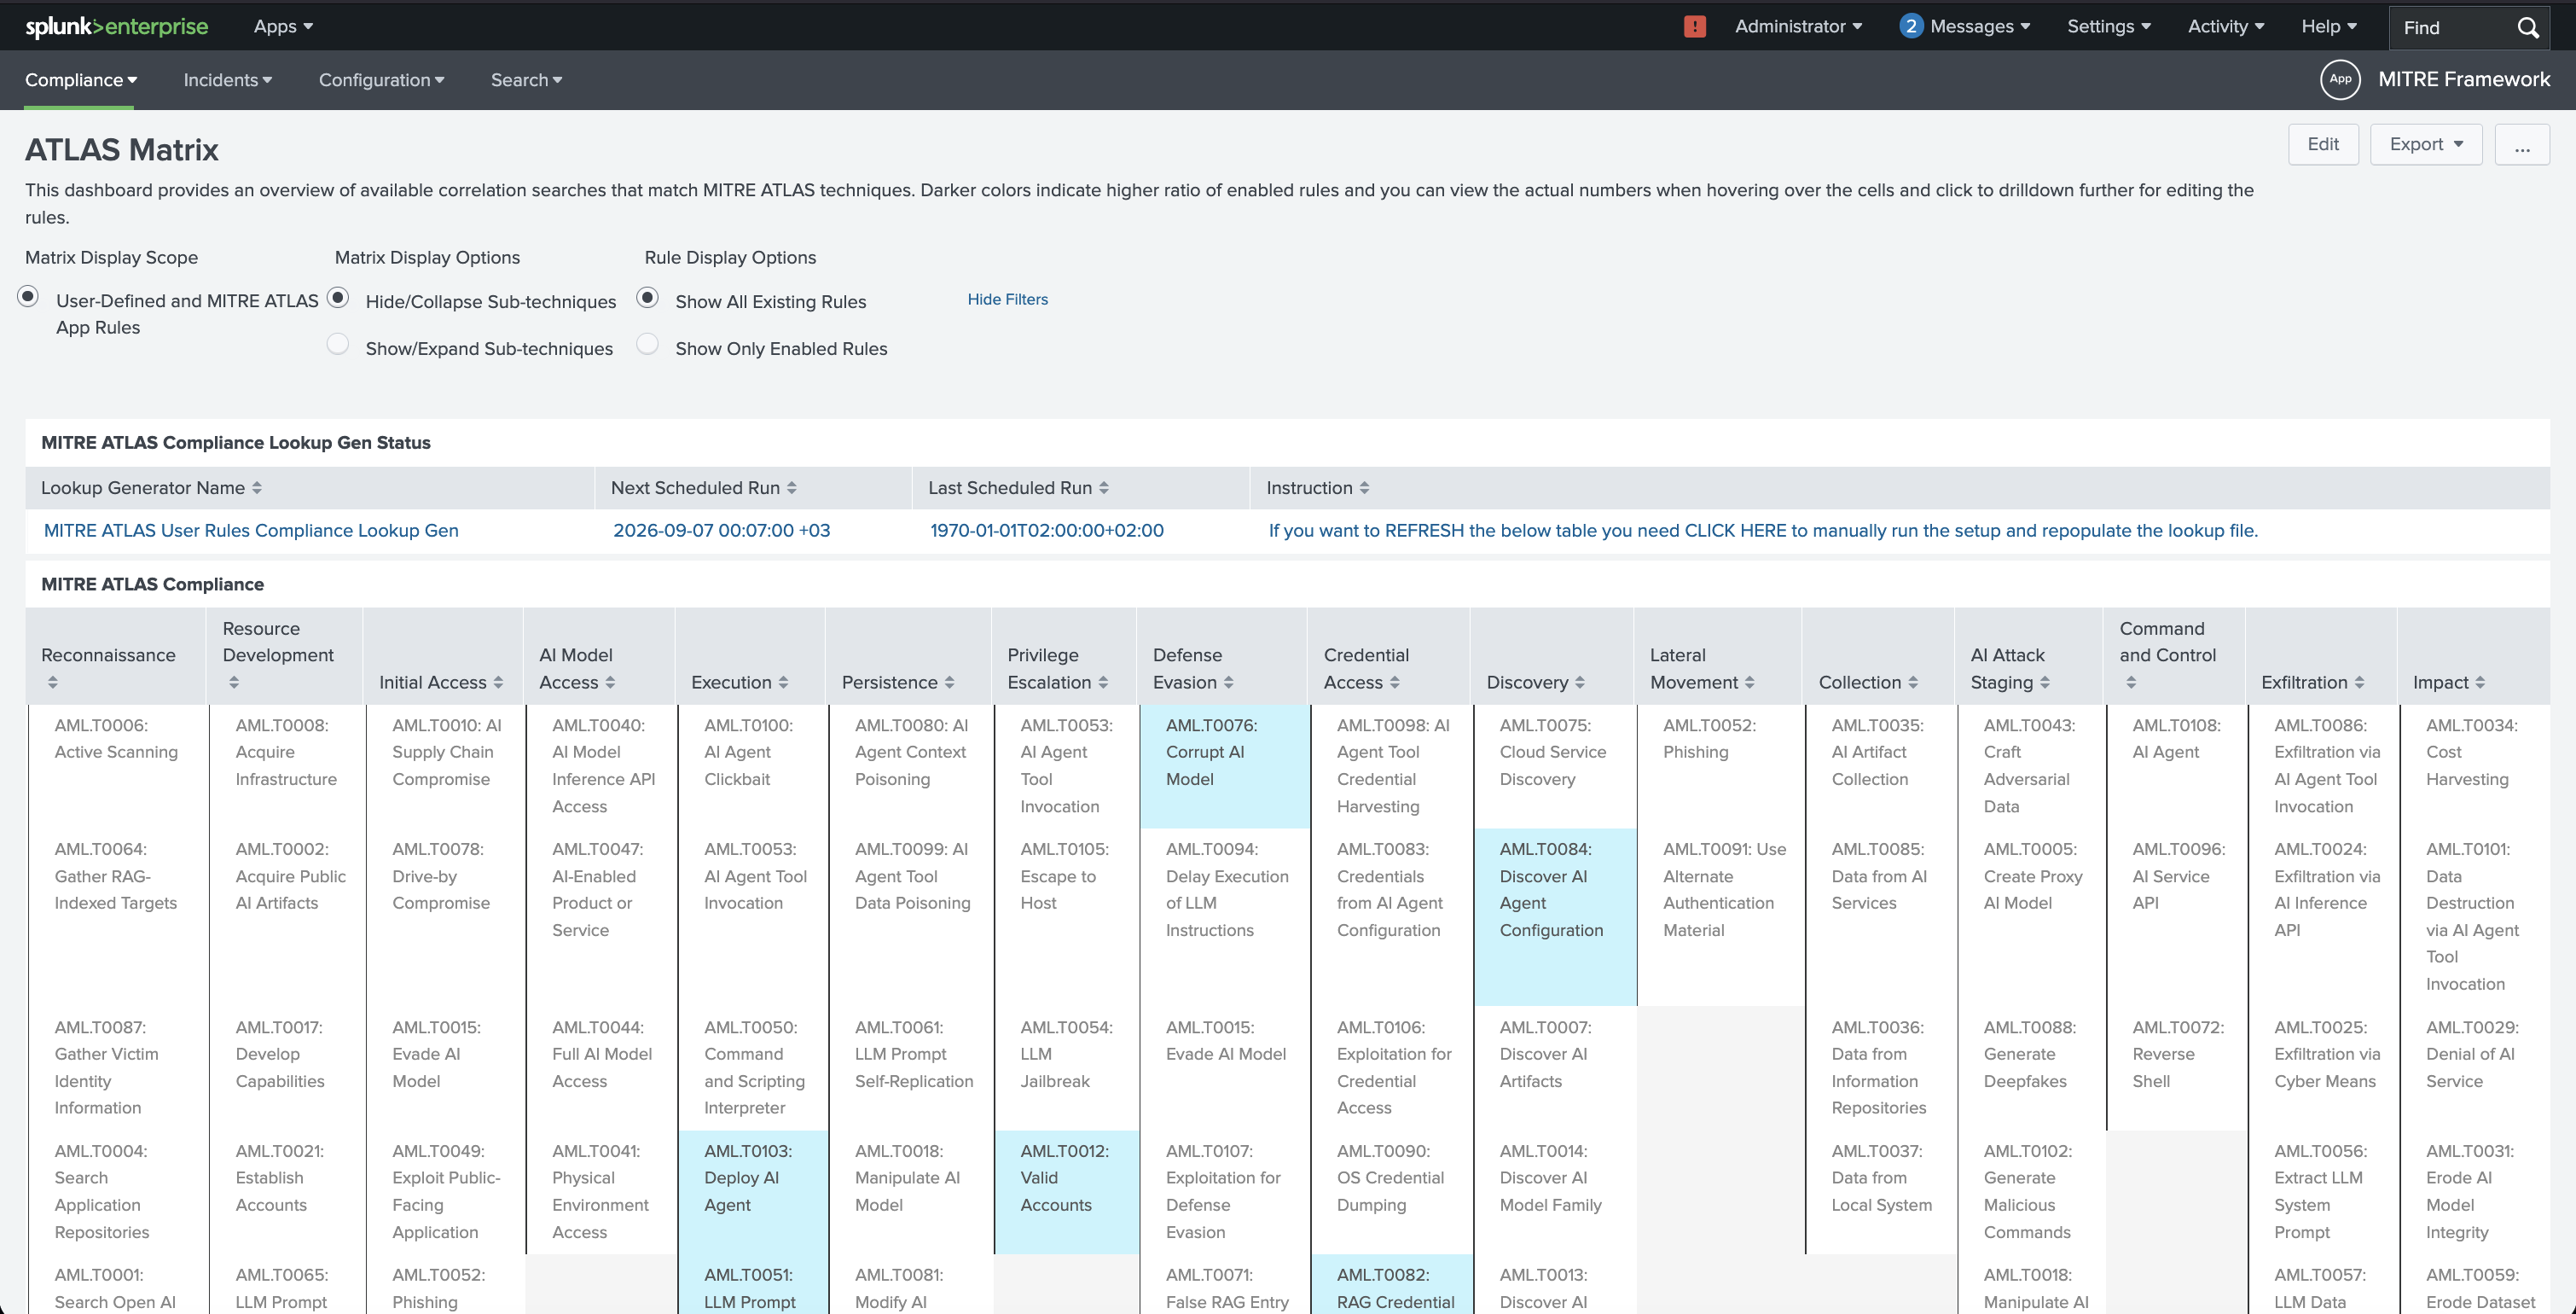The width and height of the screenshot is (2576, 1314).
Task: Open the Compliance menu
Action: pyautogui.click(x=81, y=80)
